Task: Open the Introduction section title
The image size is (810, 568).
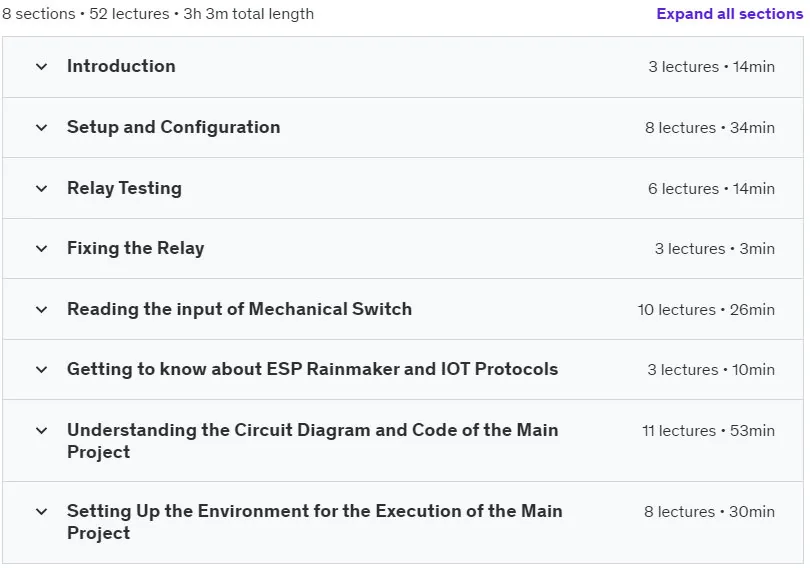Action: click(121, 66)
